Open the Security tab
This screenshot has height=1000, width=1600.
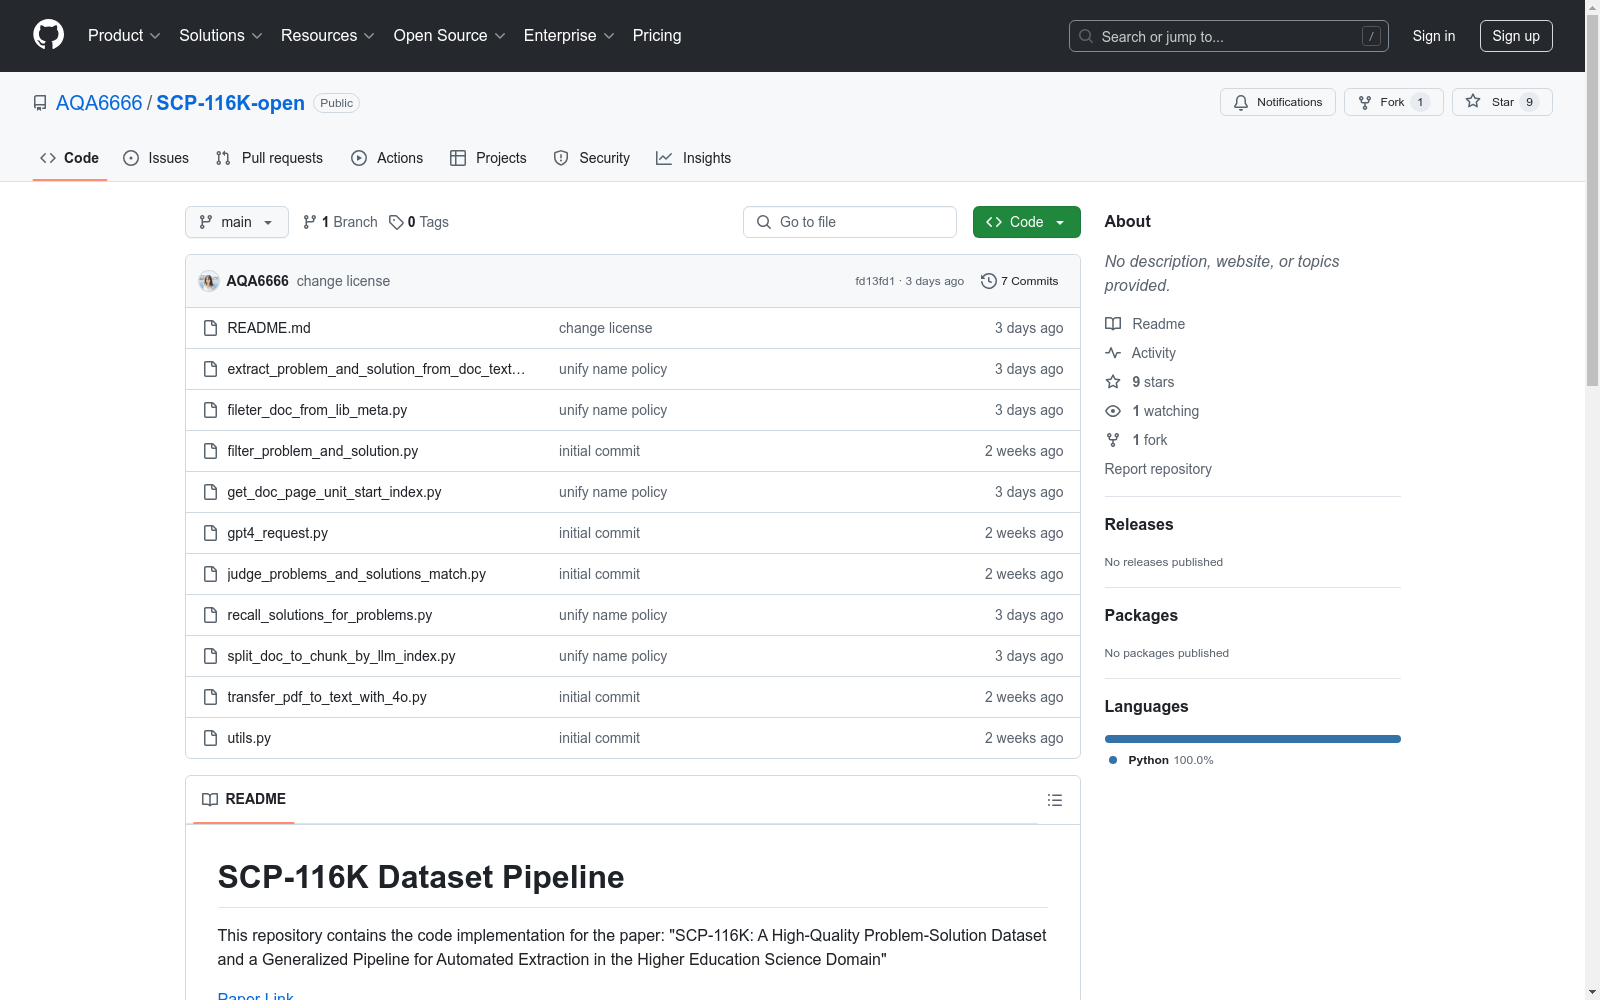tap(592, 158)
